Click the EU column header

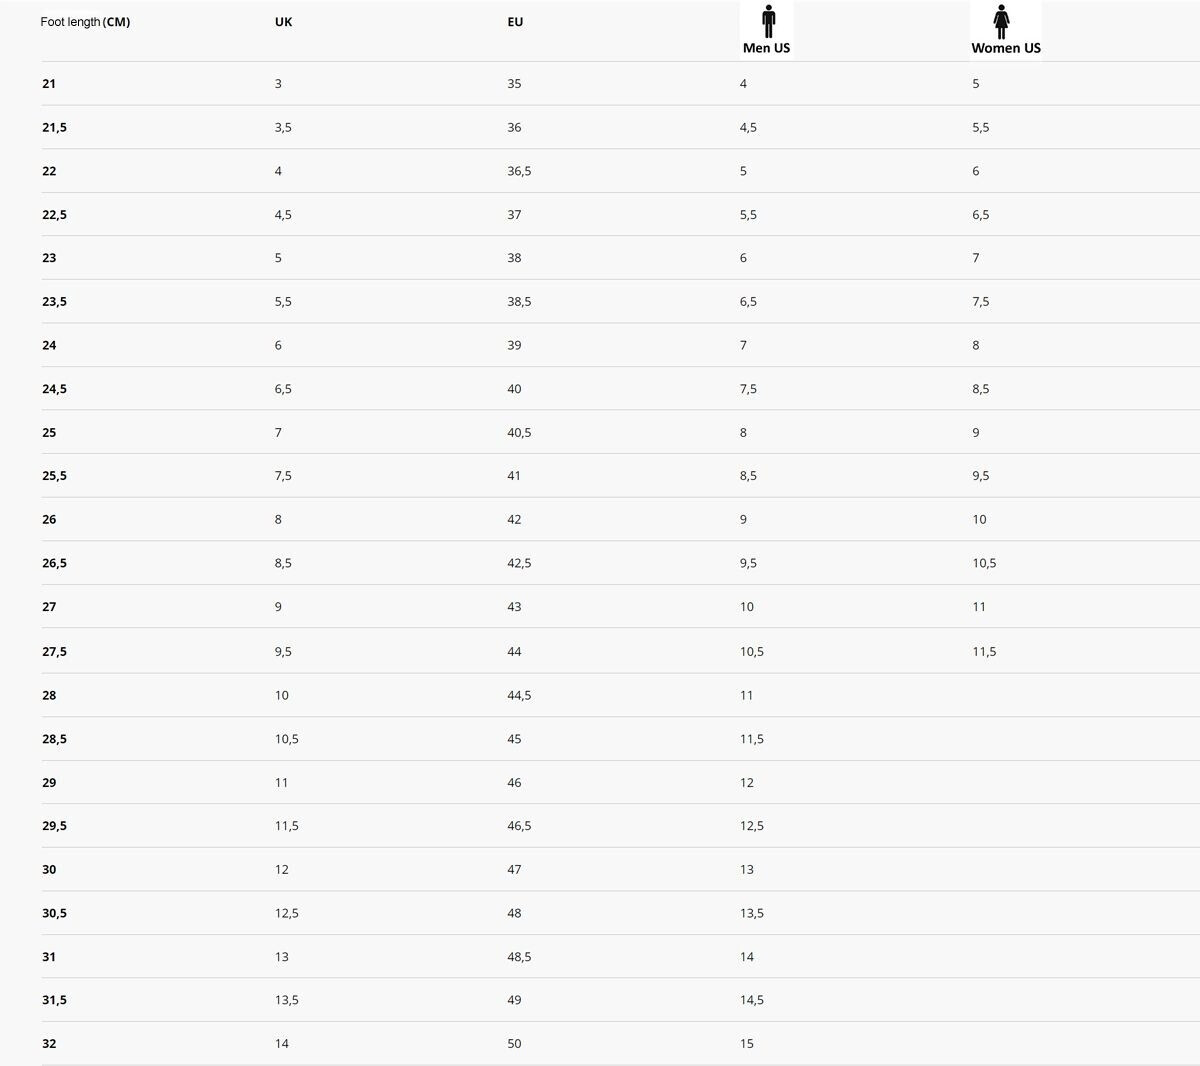[515, 22]
